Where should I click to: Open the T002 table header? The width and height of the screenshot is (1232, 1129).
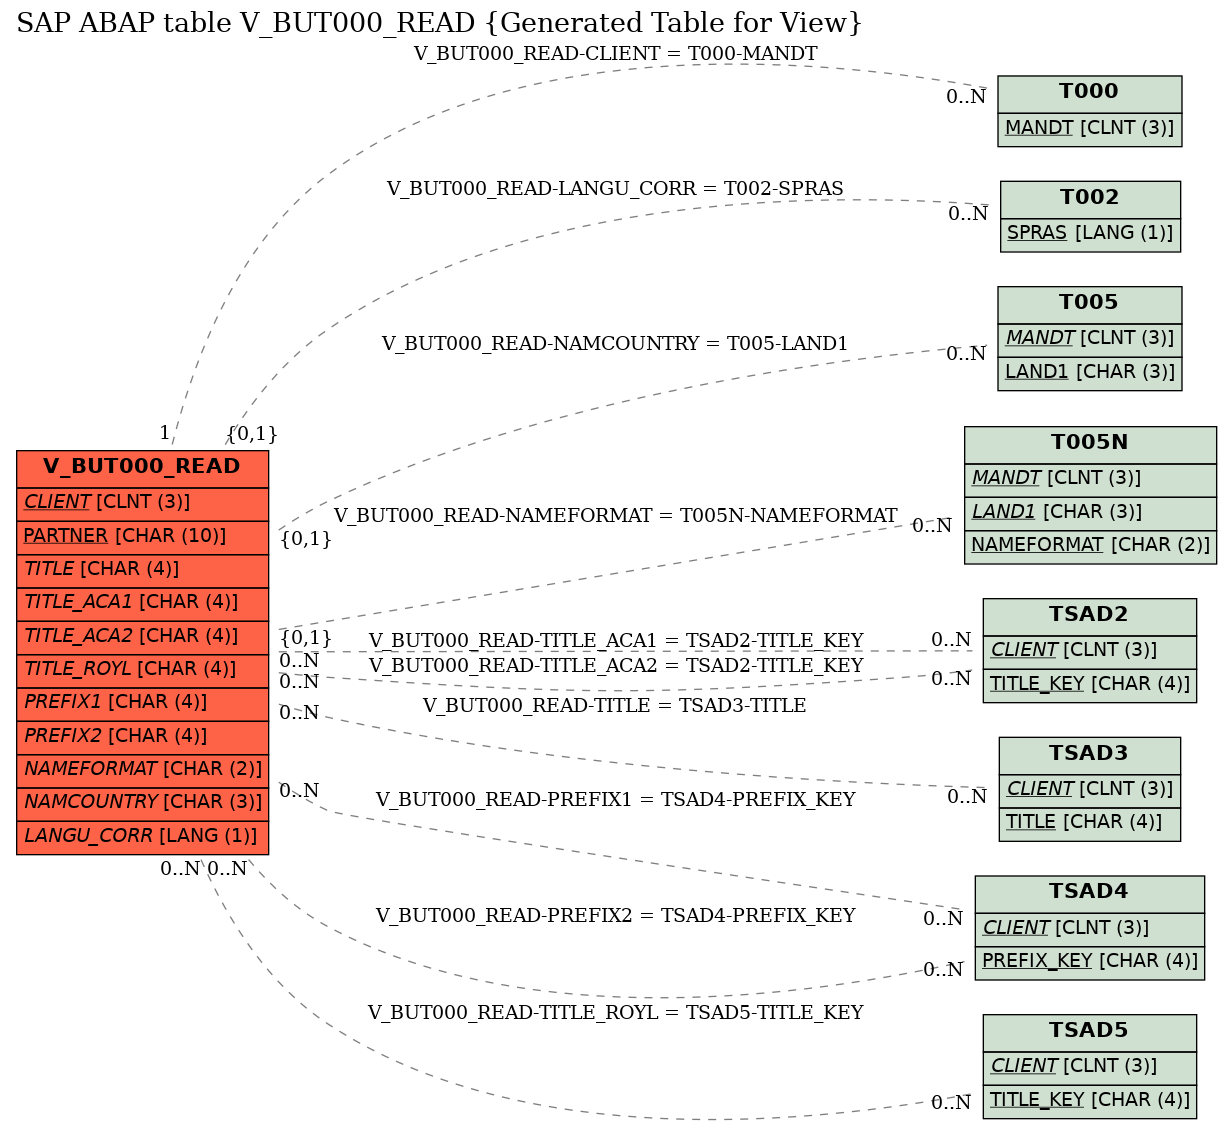coord(1090,198)
